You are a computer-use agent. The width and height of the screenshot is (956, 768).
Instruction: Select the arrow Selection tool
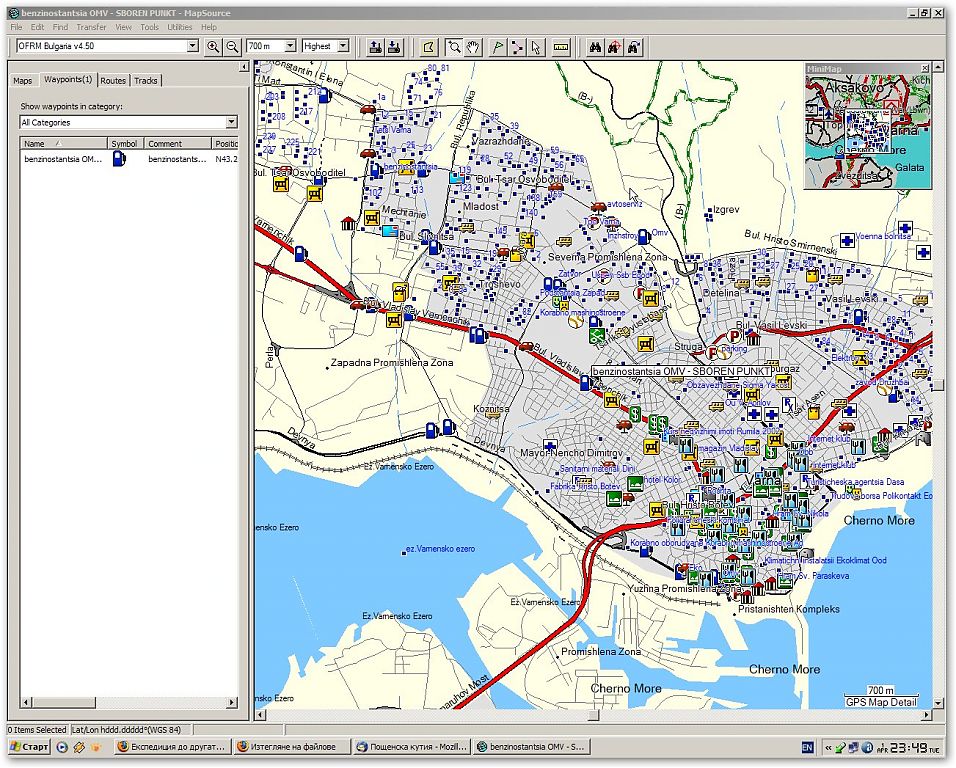point(536,46)
